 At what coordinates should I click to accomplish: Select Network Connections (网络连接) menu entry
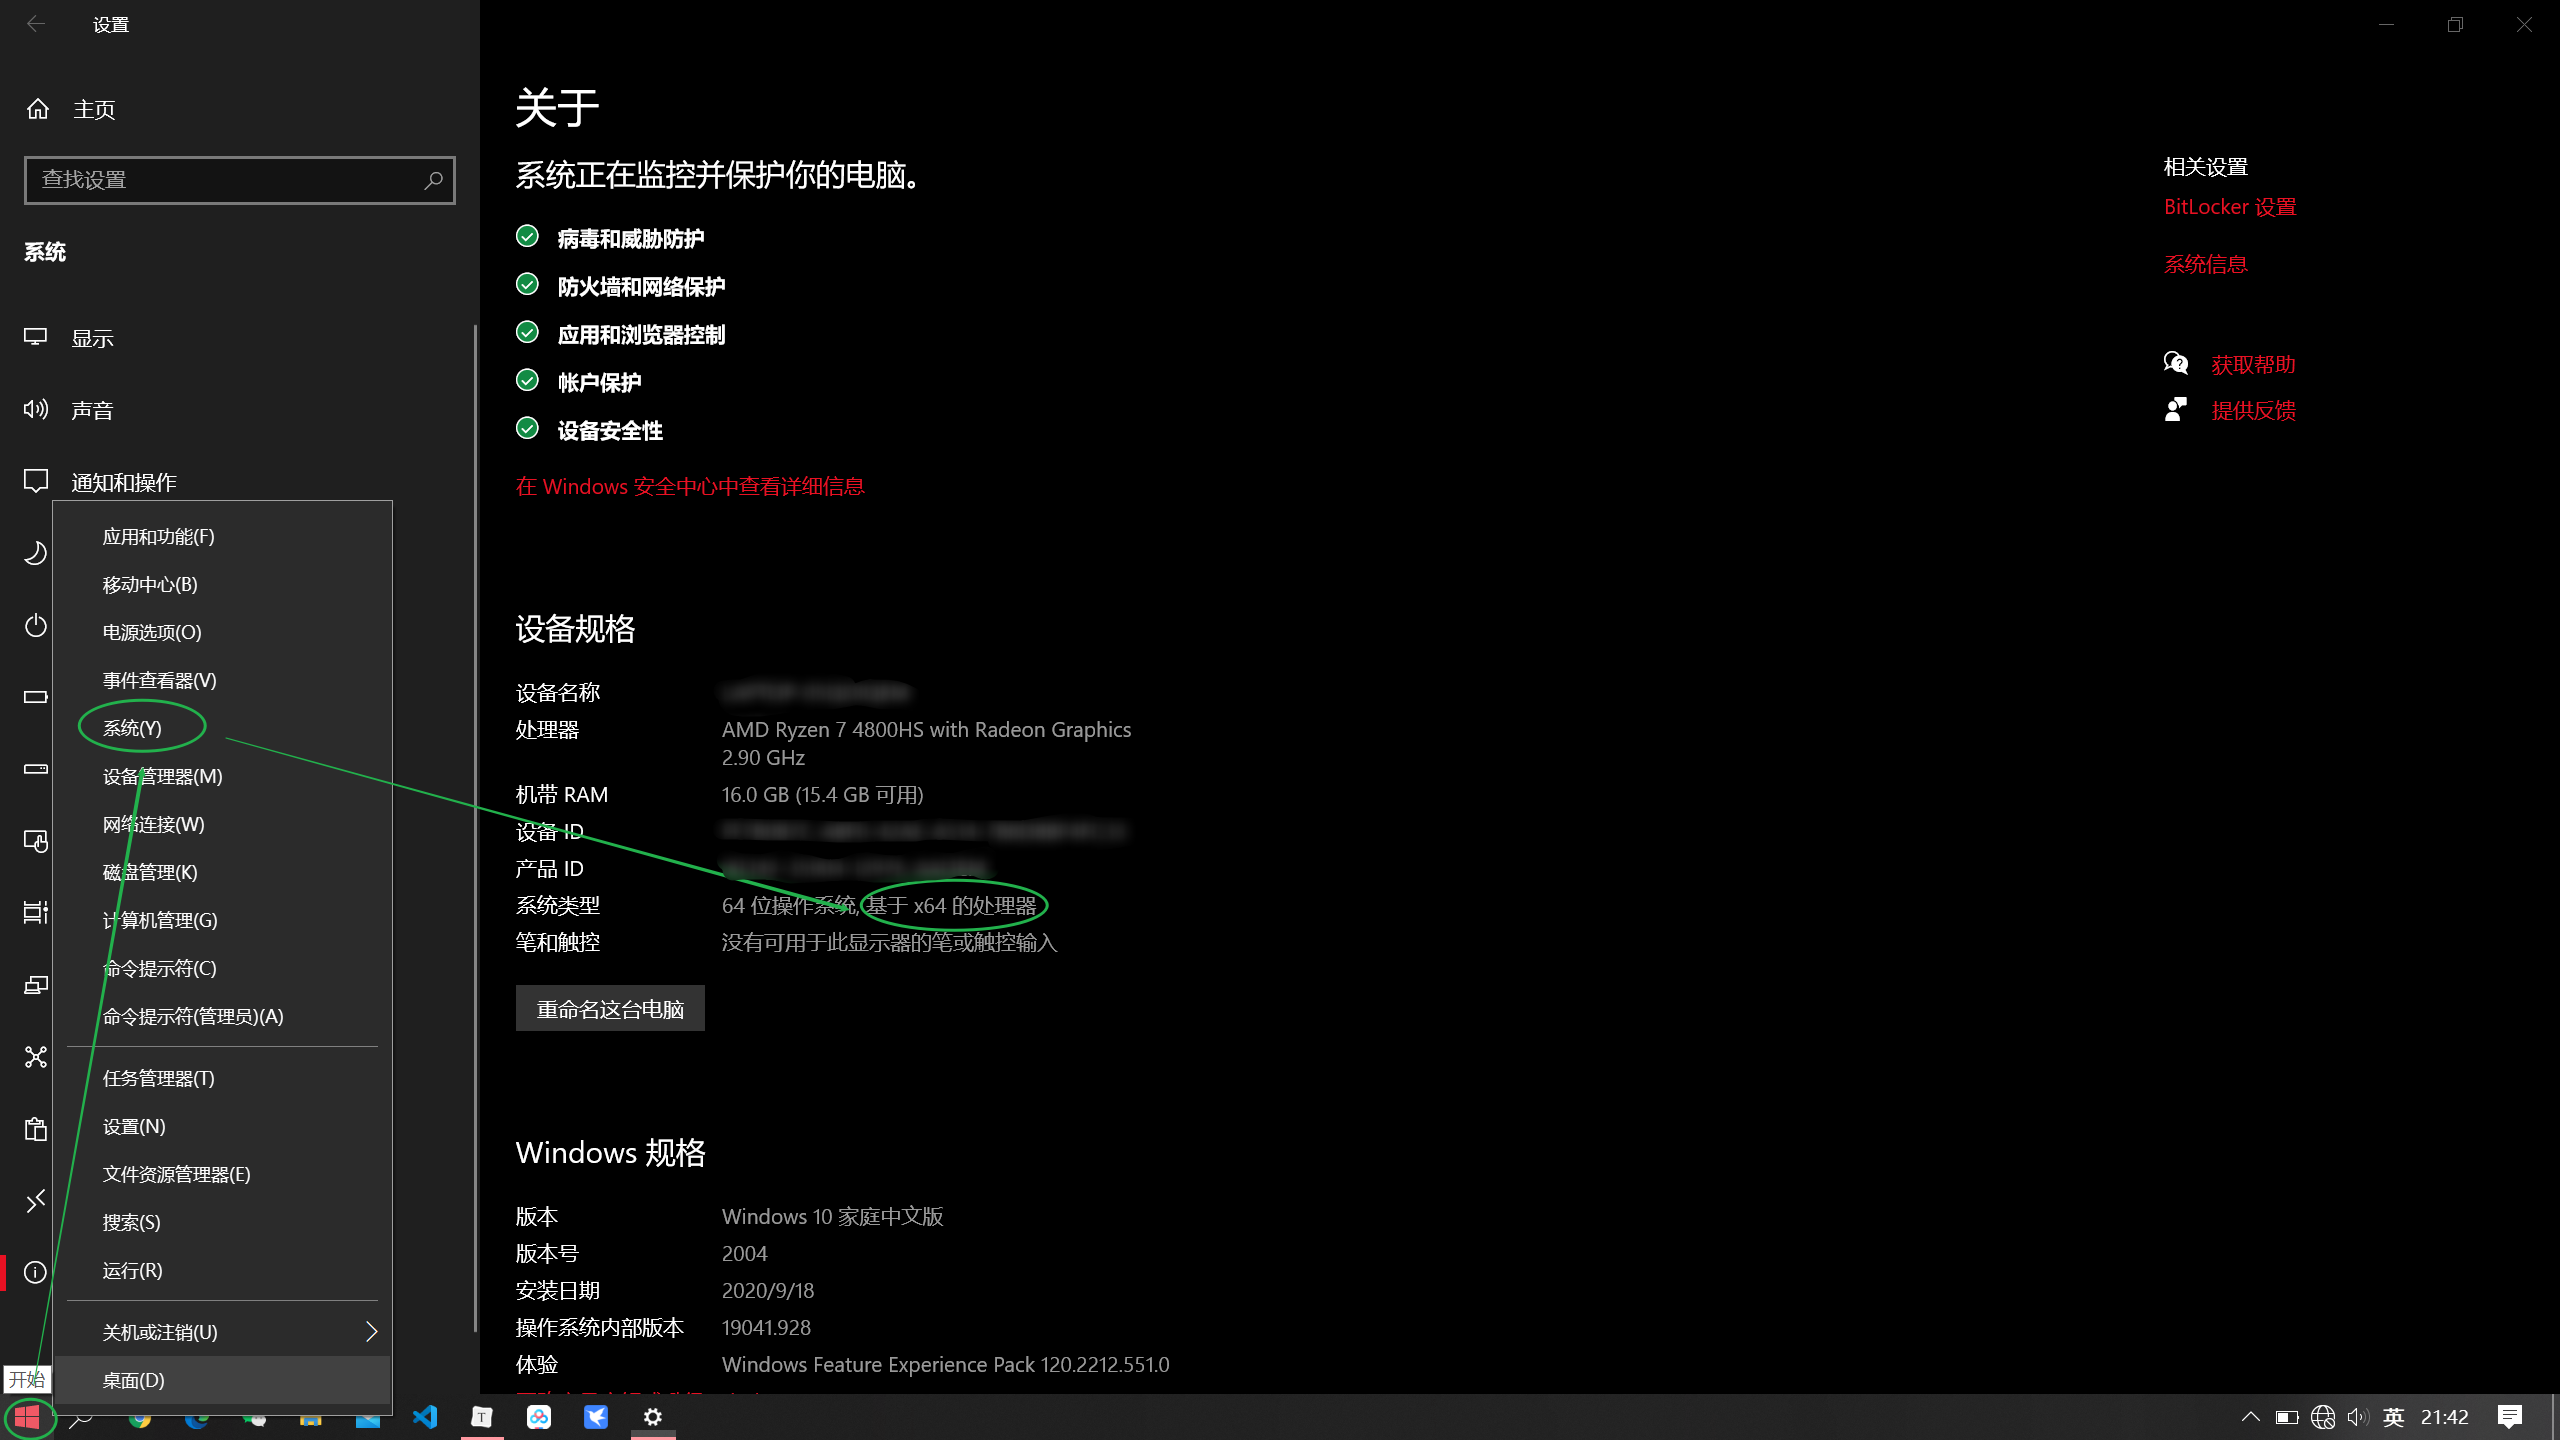pyautogui.click(x=222, y=824)
